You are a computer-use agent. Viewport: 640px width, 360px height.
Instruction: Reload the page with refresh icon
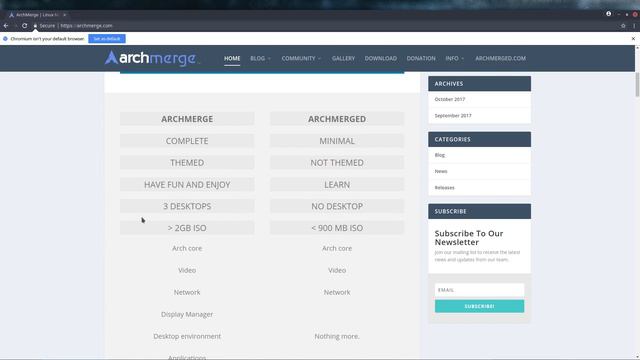[24, 26]
